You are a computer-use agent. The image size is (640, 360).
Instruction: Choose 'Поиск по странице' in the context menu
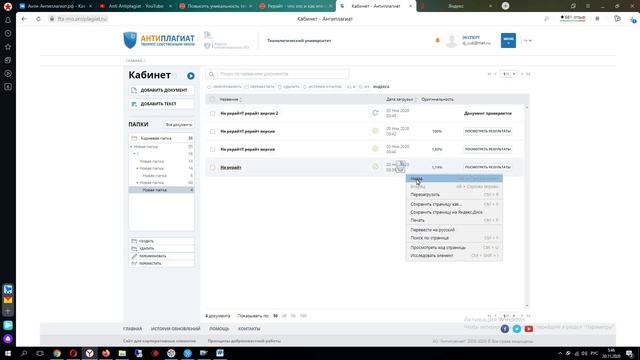point(454,238)
